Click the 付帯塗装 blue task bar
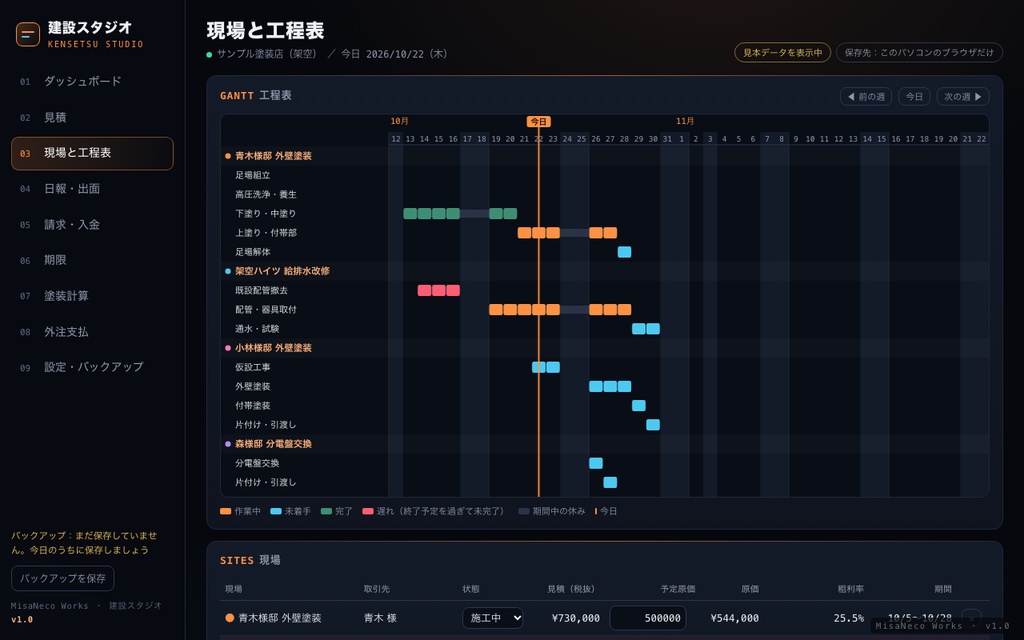Screen dimensions: 1024x640 pyautogui.click(x=639, y=406)
